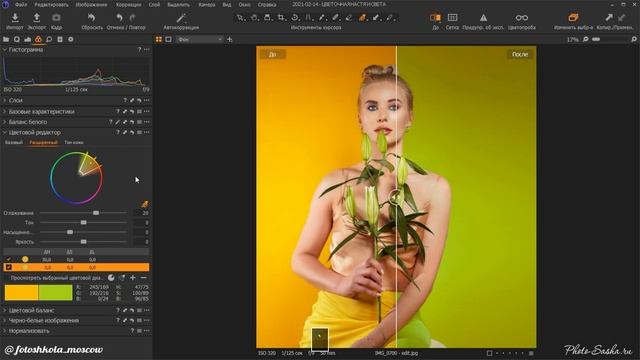Expand the Черно-белые изображения panel
640x360 pixels.
(x=5, y=321)
